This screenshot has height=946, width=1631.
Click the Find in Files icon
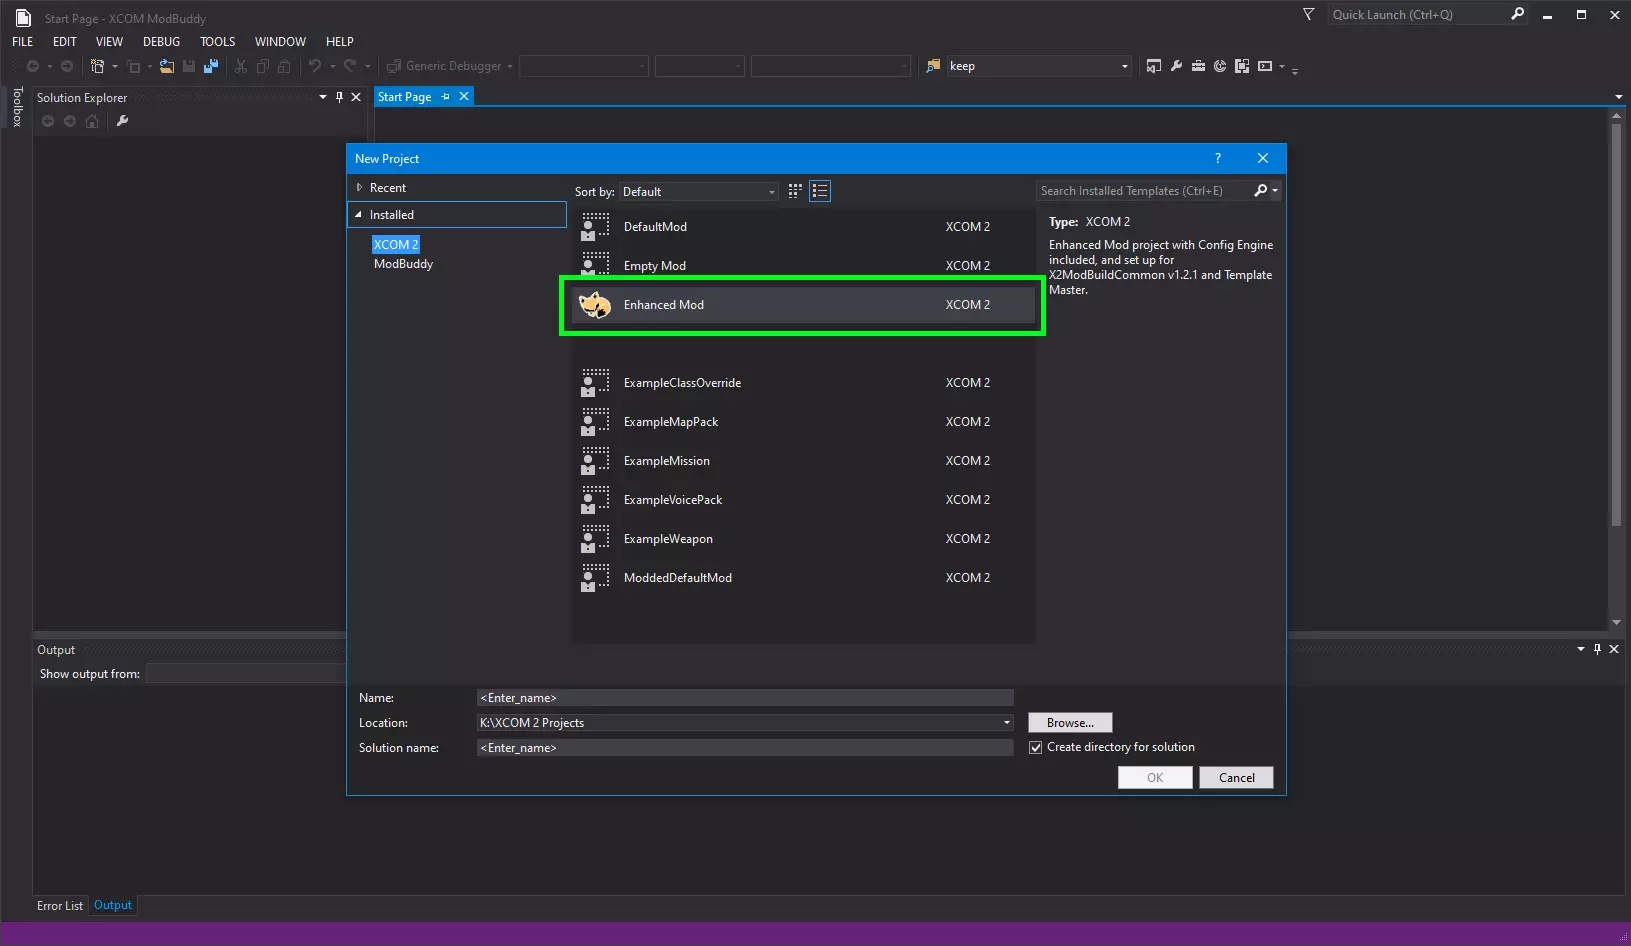click(x=933, y=66)
